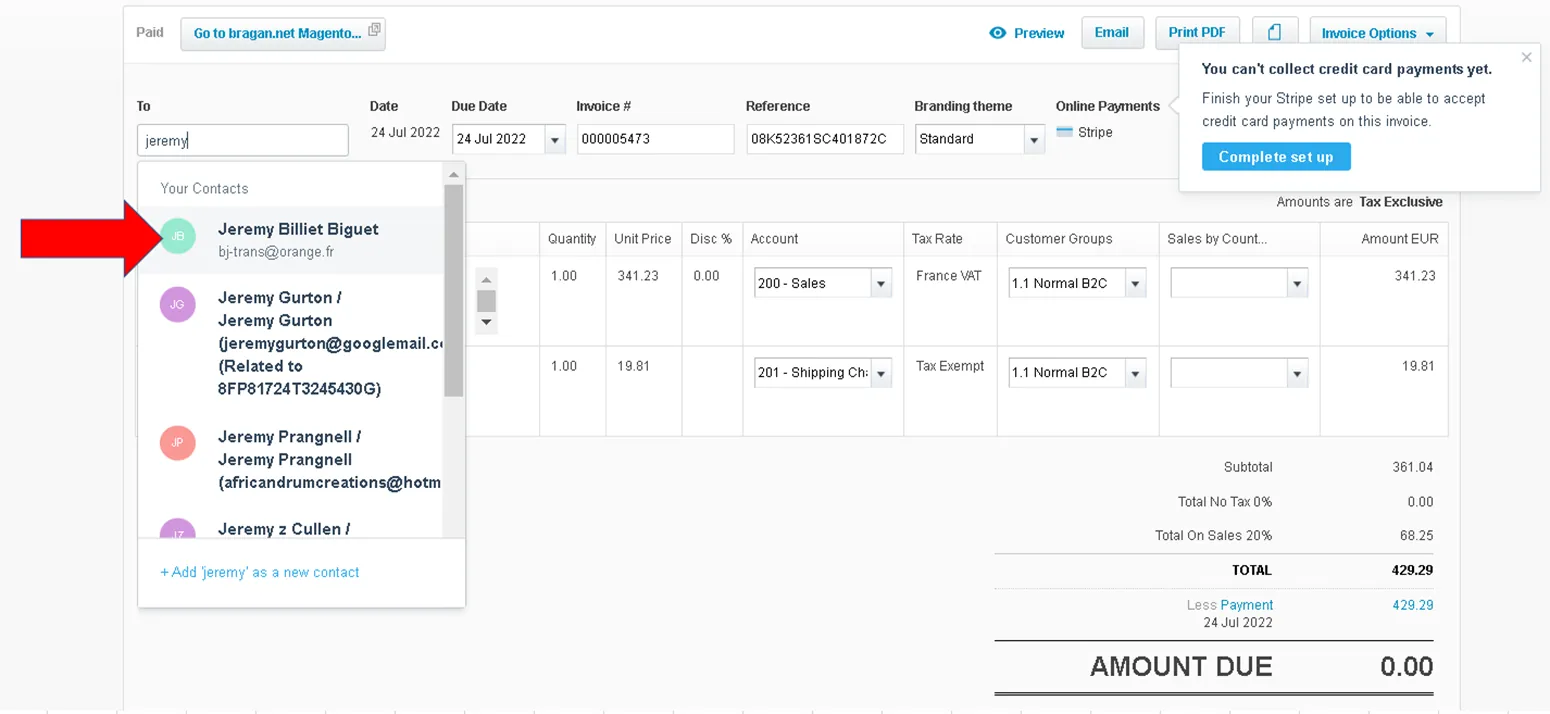Click the contacts list scrollbar thumb
Image resolution: width=1550 pixels, height=714 pixels.
(x=454, y=290)
